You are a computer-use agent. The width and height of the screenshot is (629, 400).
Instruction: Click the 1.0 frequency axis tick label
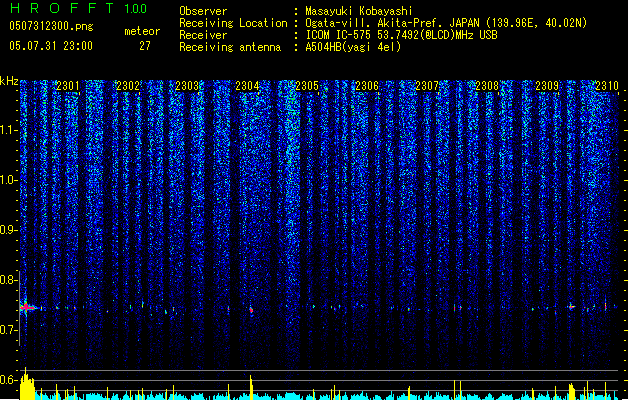8,180
